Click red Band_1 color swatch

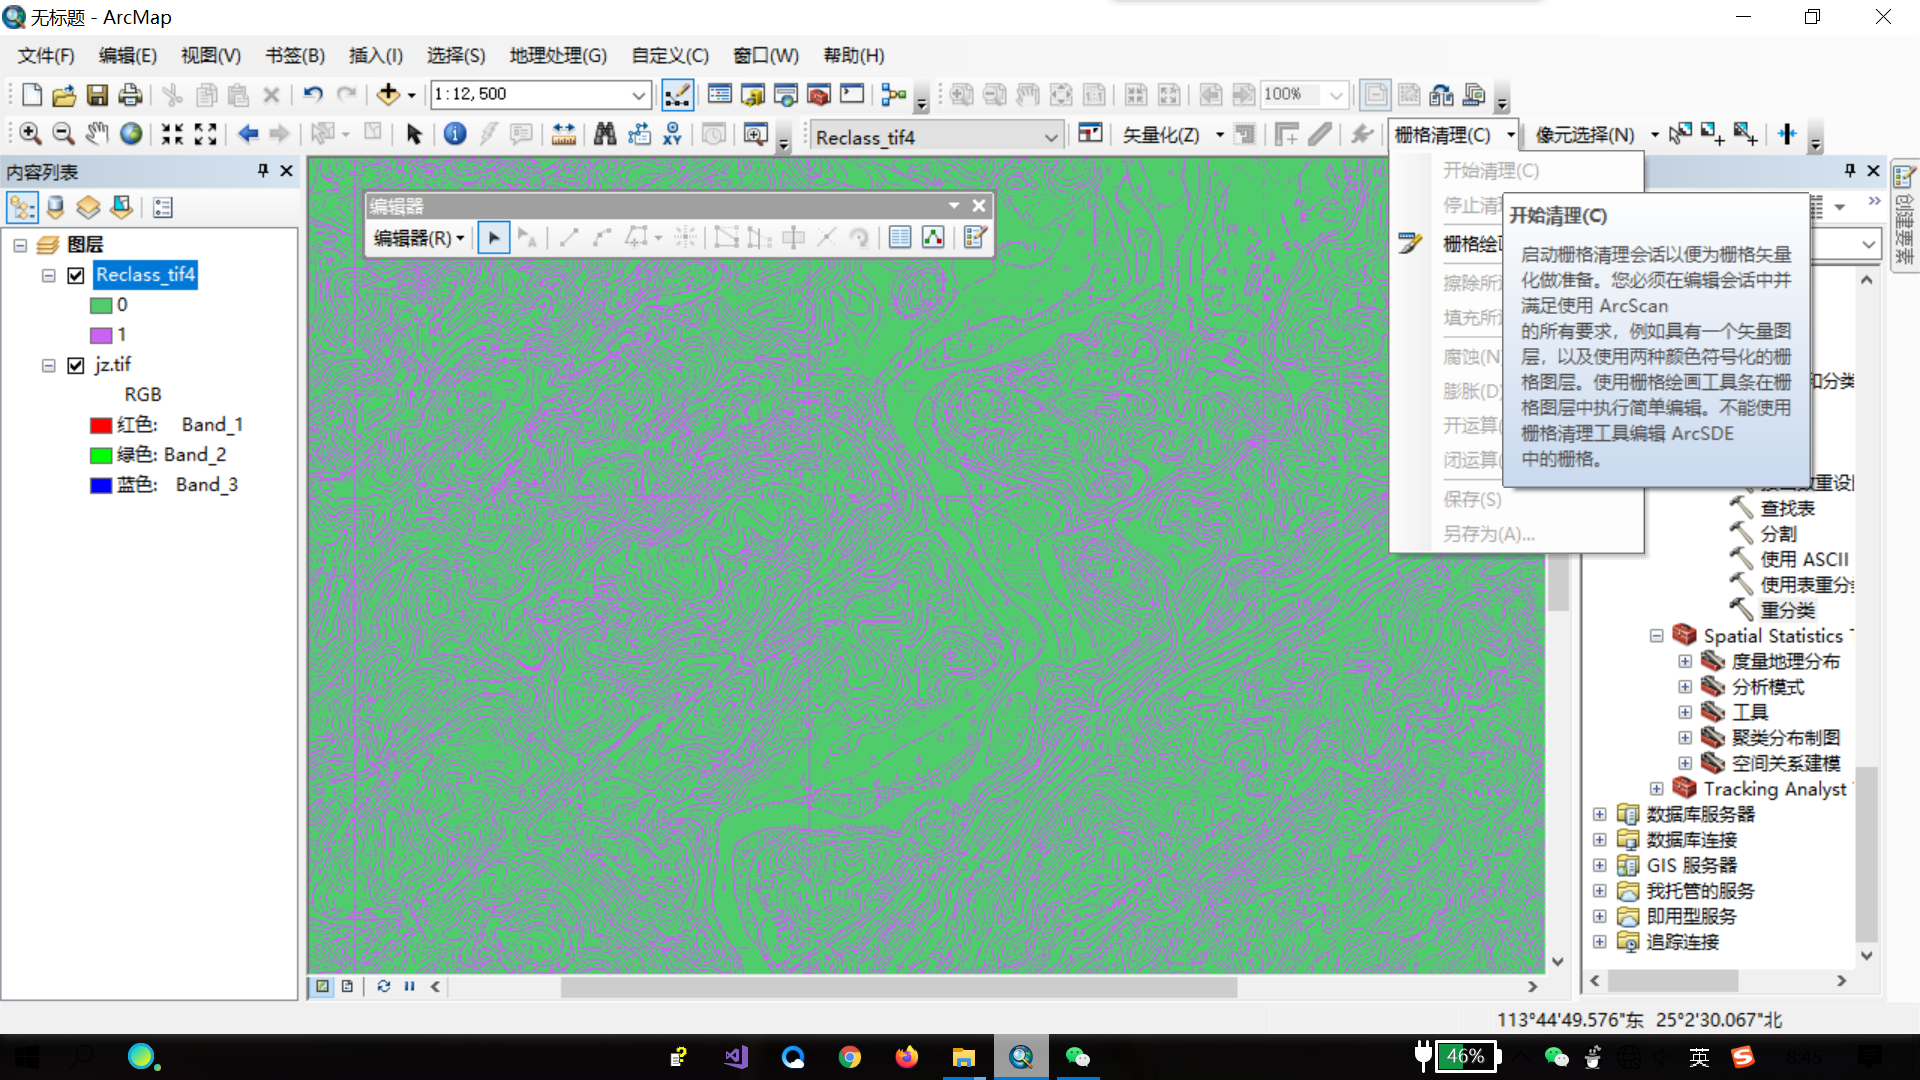coord(101,426)
